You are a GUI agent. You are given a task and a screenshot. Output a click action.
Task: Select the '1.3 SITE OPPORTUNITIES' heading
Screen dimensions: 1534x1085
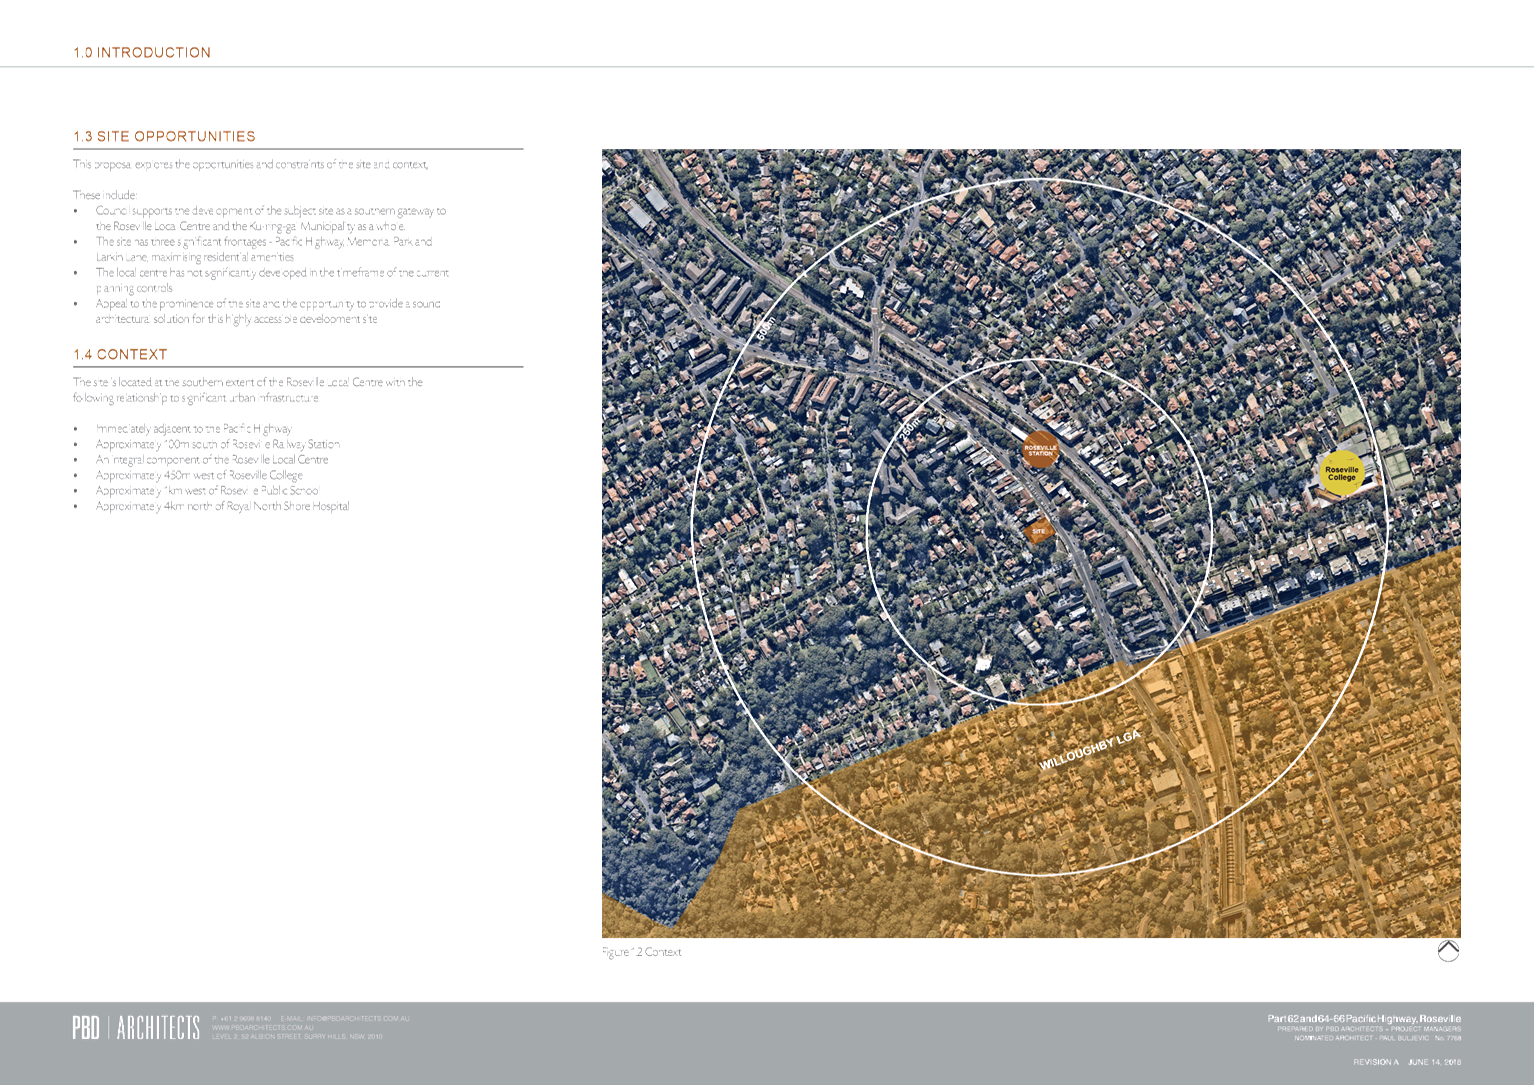point(164,136)
